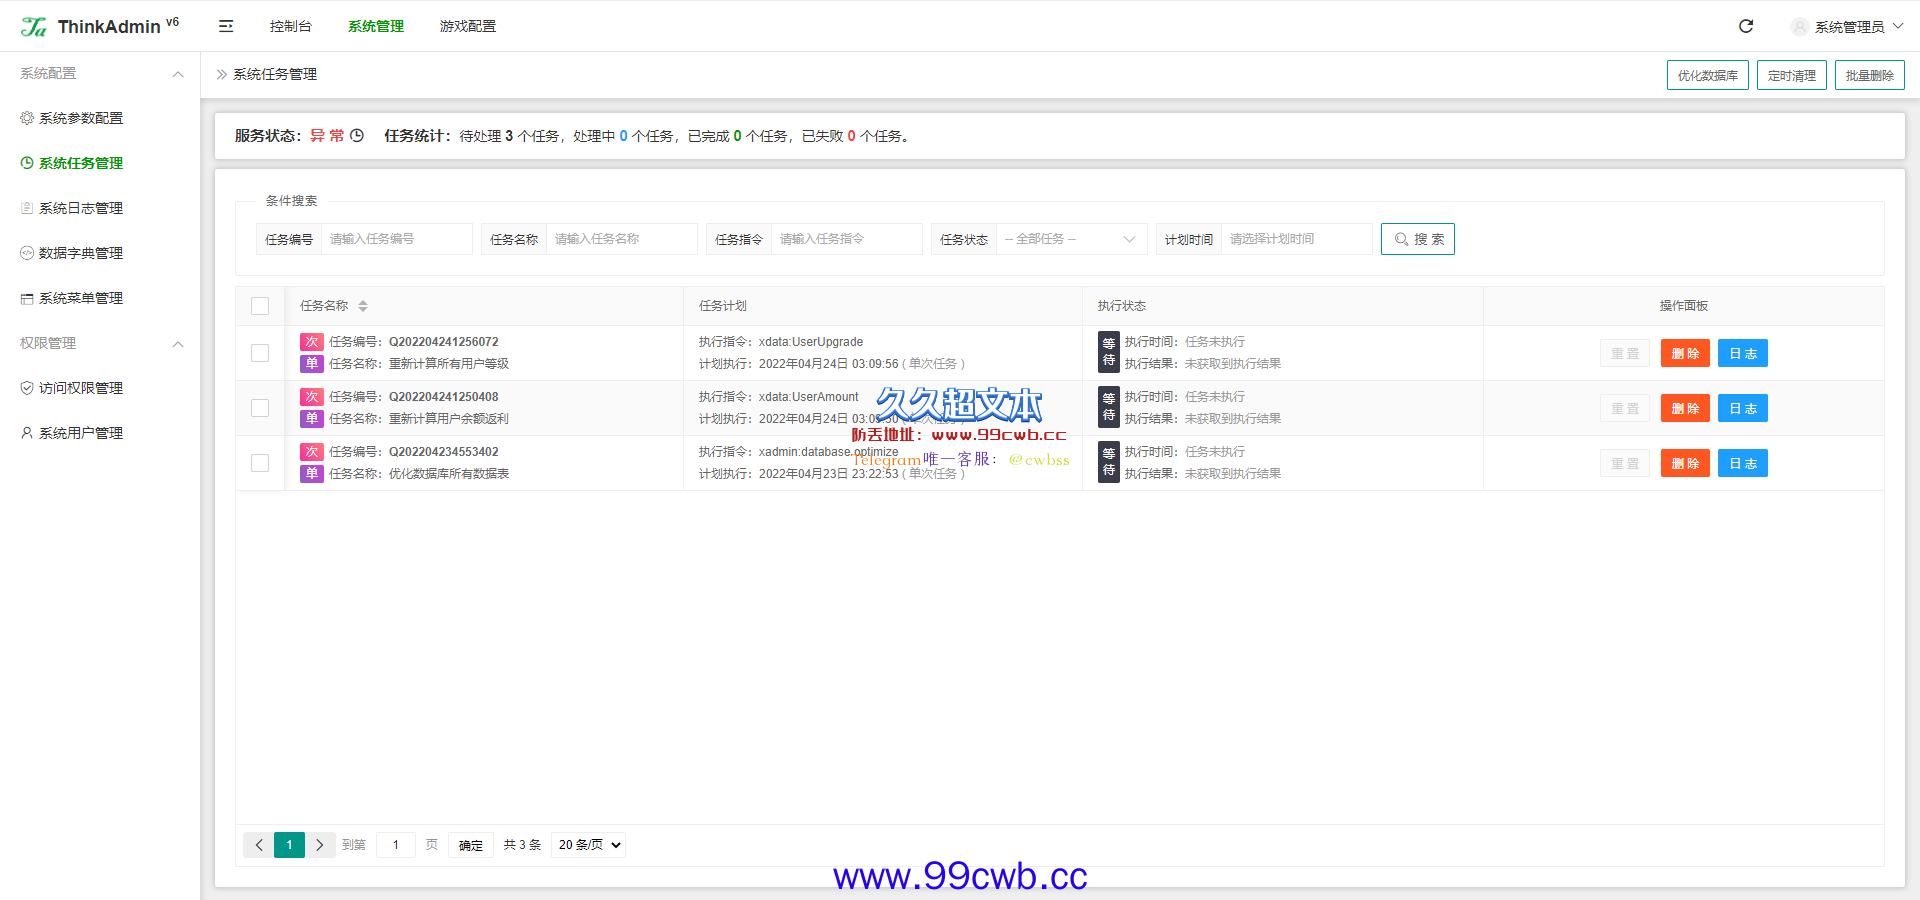View log for task Q202204234553402
The height and width of the screenshot is (900, 1920).
1743,463
